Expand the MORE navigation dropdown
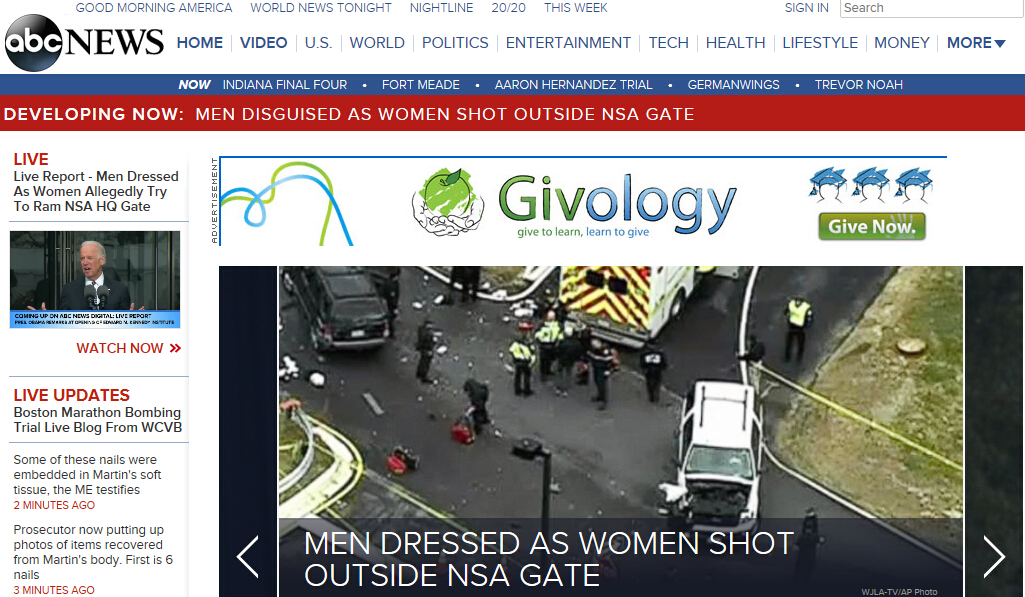Image resolution: width=1025 pixels, height=597 pixels. pos(976,43)
